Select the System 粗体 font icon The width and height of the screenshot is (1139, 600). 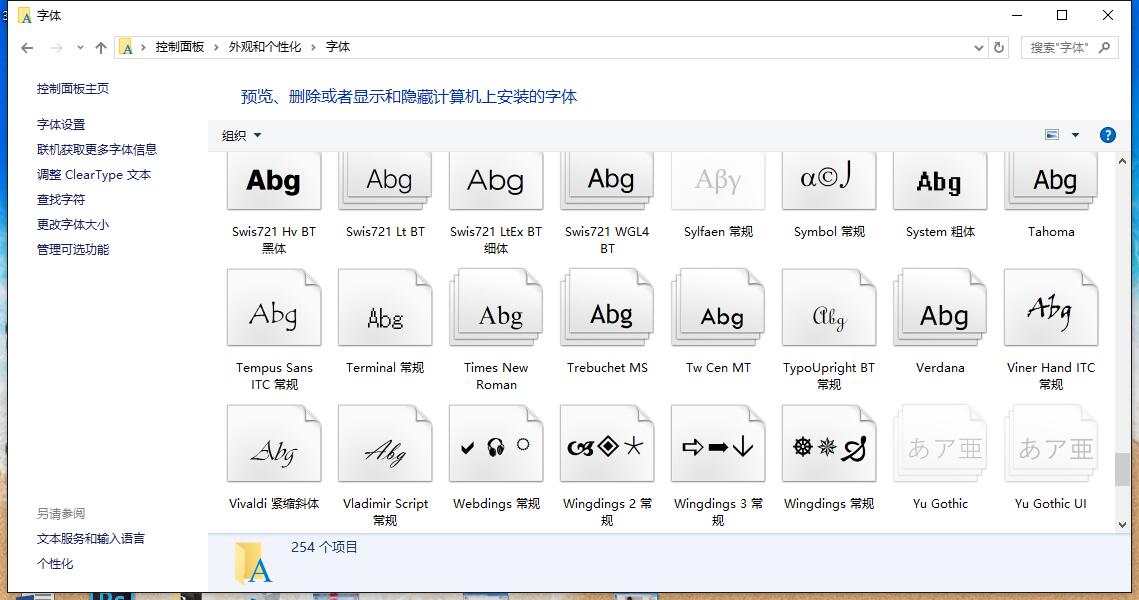pyautogui.click(x=940, y=181)
